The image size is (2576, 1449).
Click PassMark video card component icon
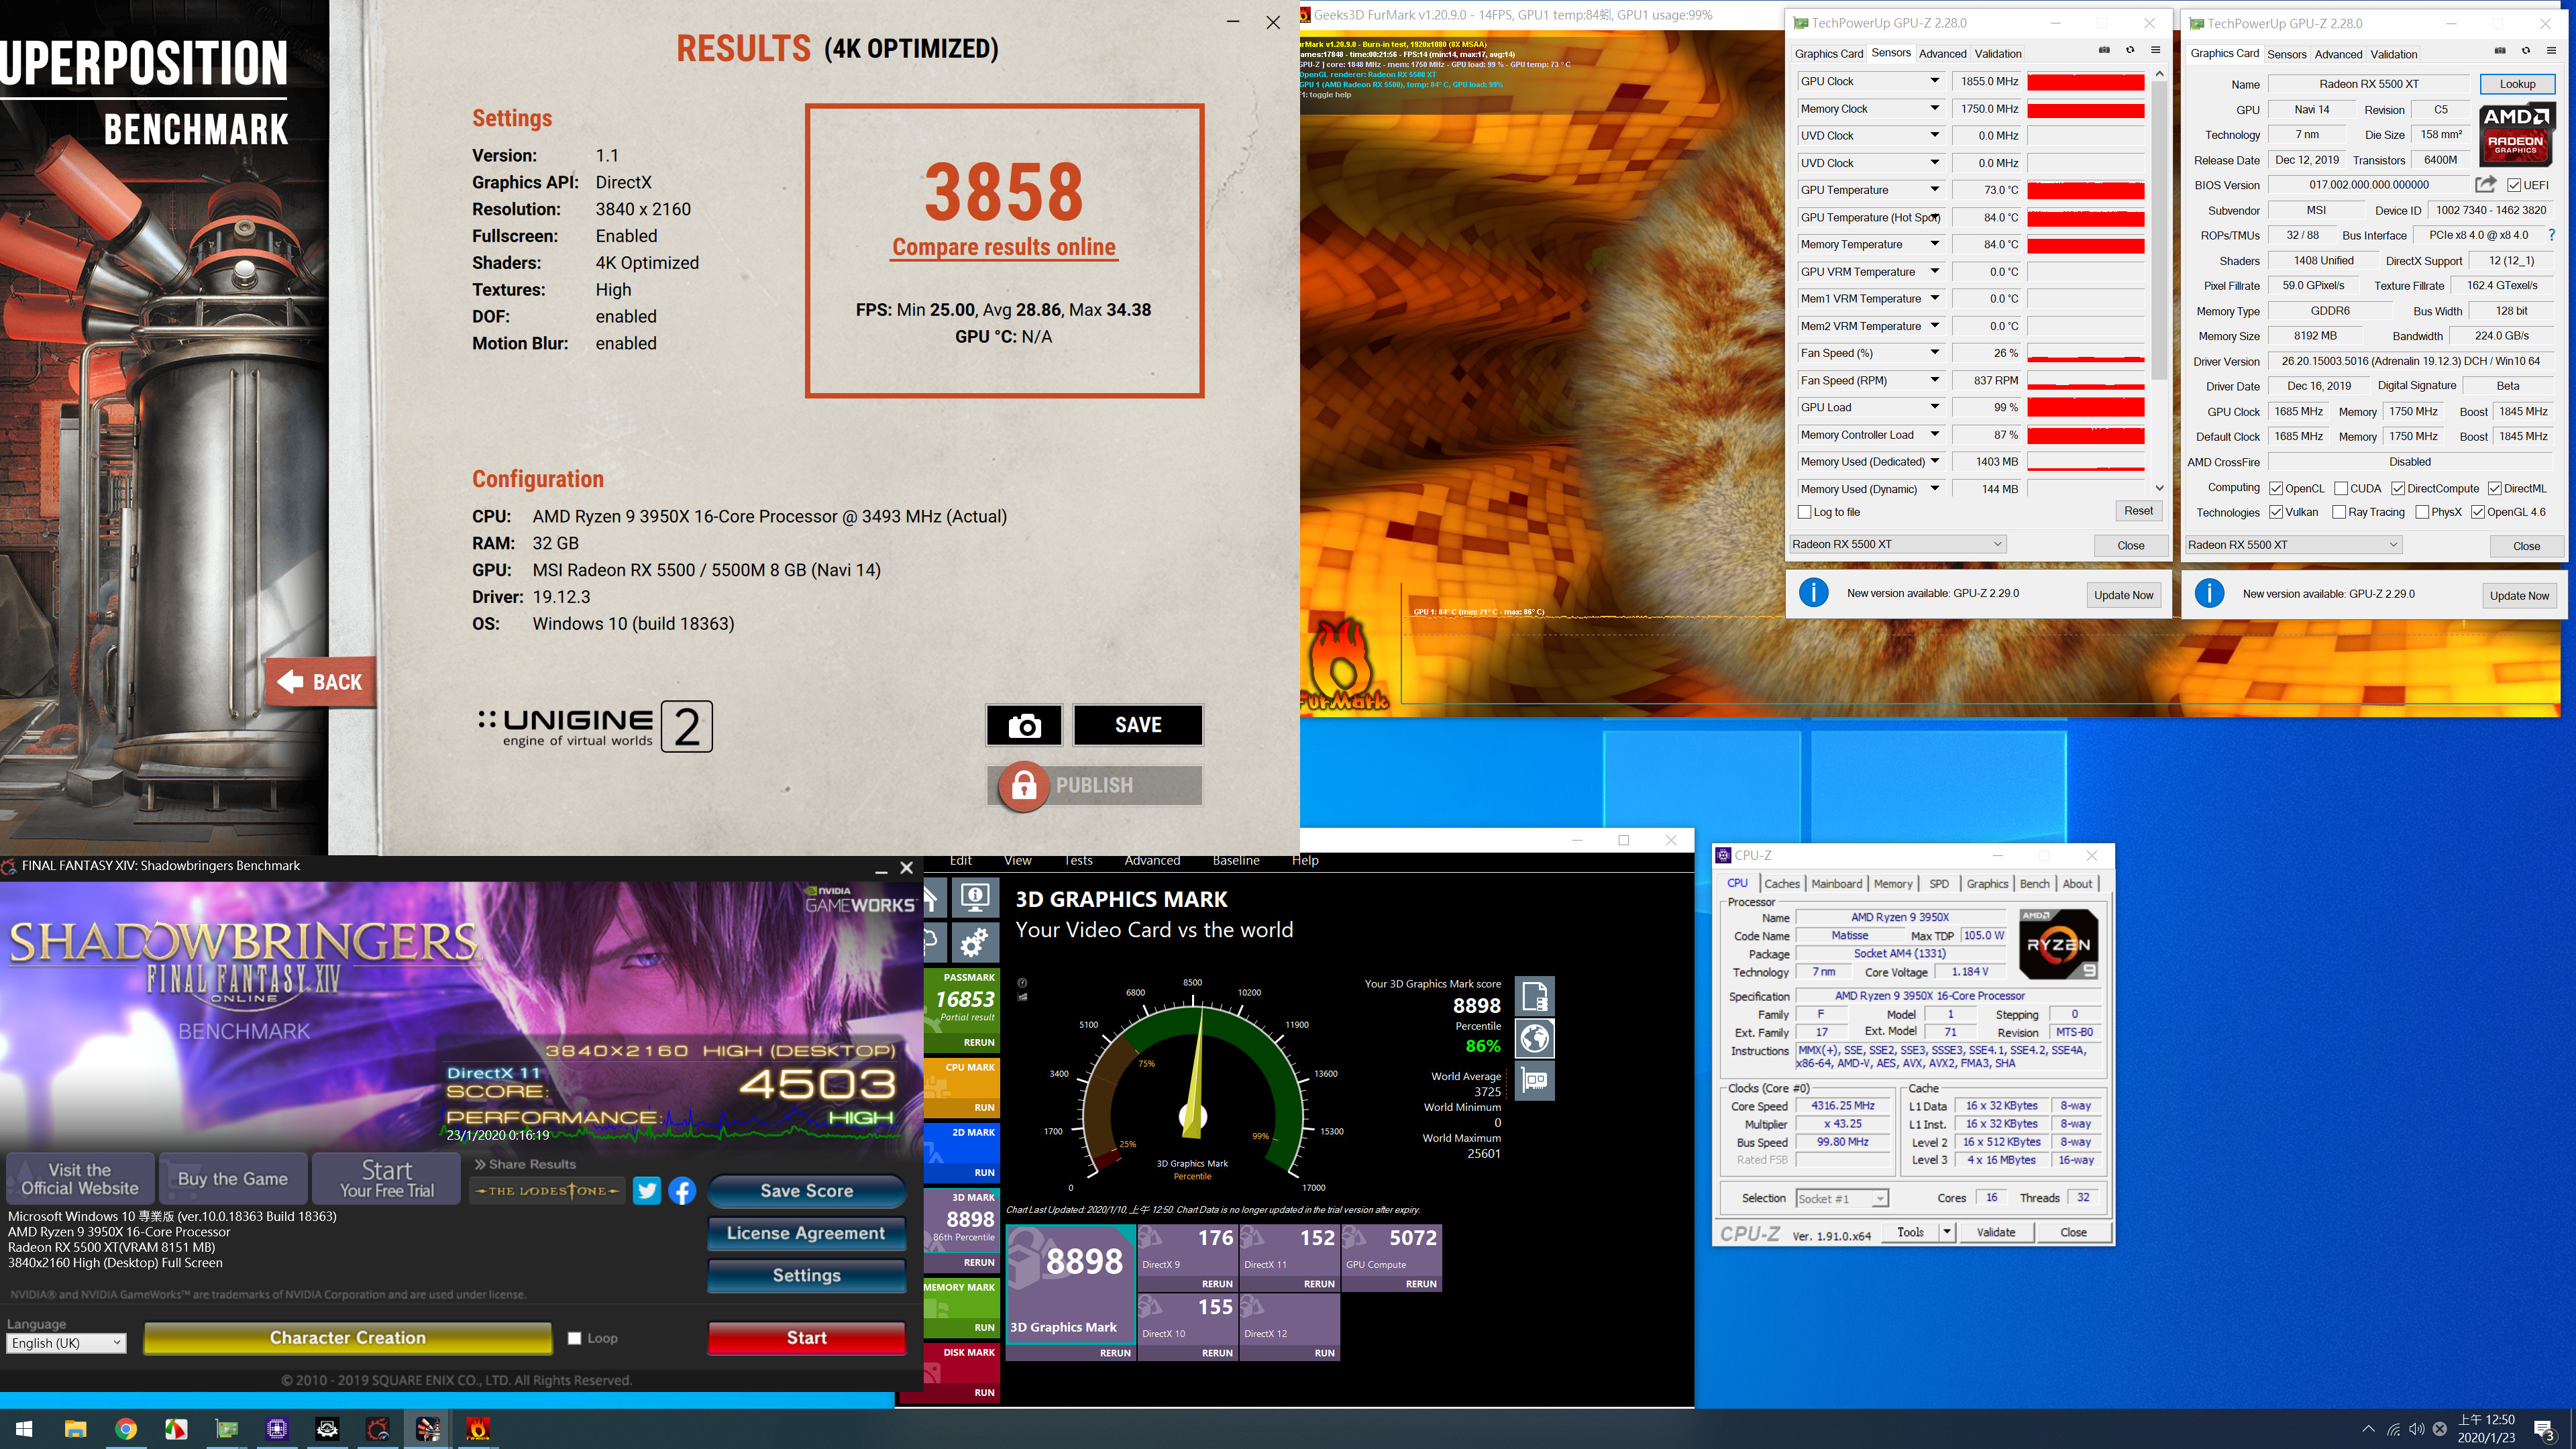click(x=1535, y=1080)
